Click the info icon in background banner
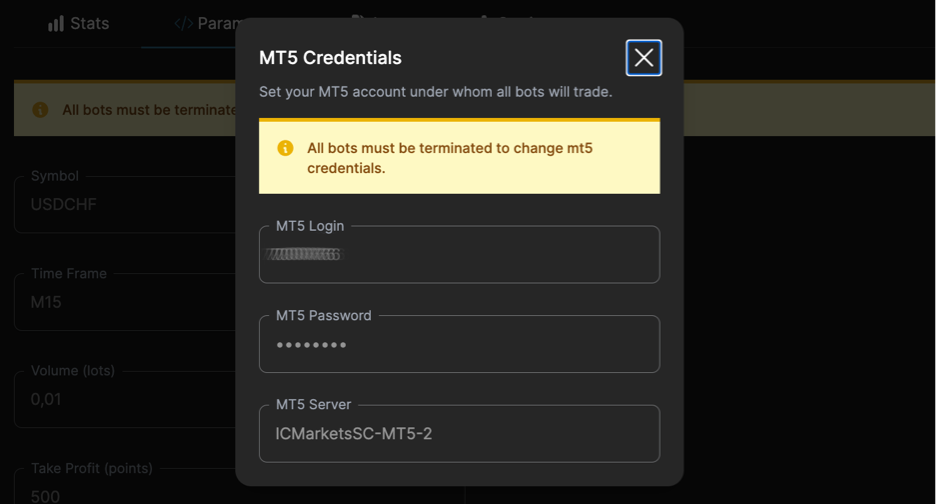 point(40,110)
